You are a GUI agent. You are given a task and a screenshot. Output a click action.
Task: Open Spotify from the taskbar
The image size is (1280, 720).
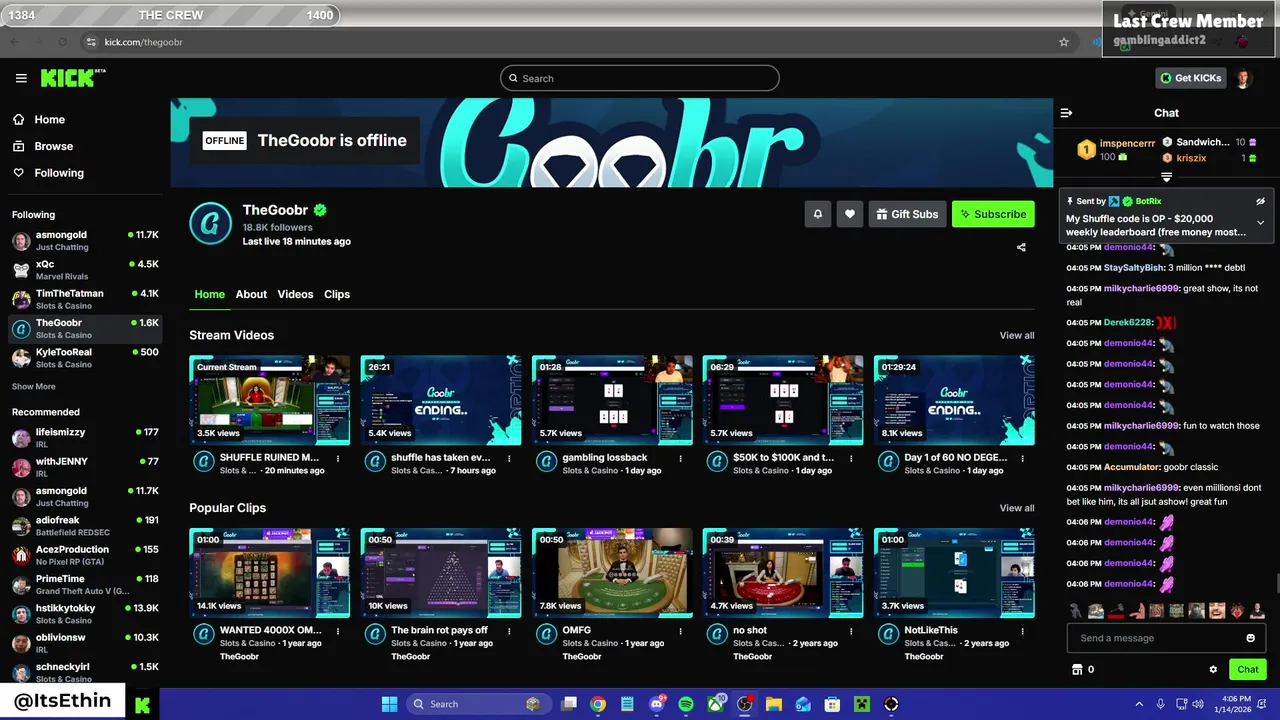pos(685,704)
